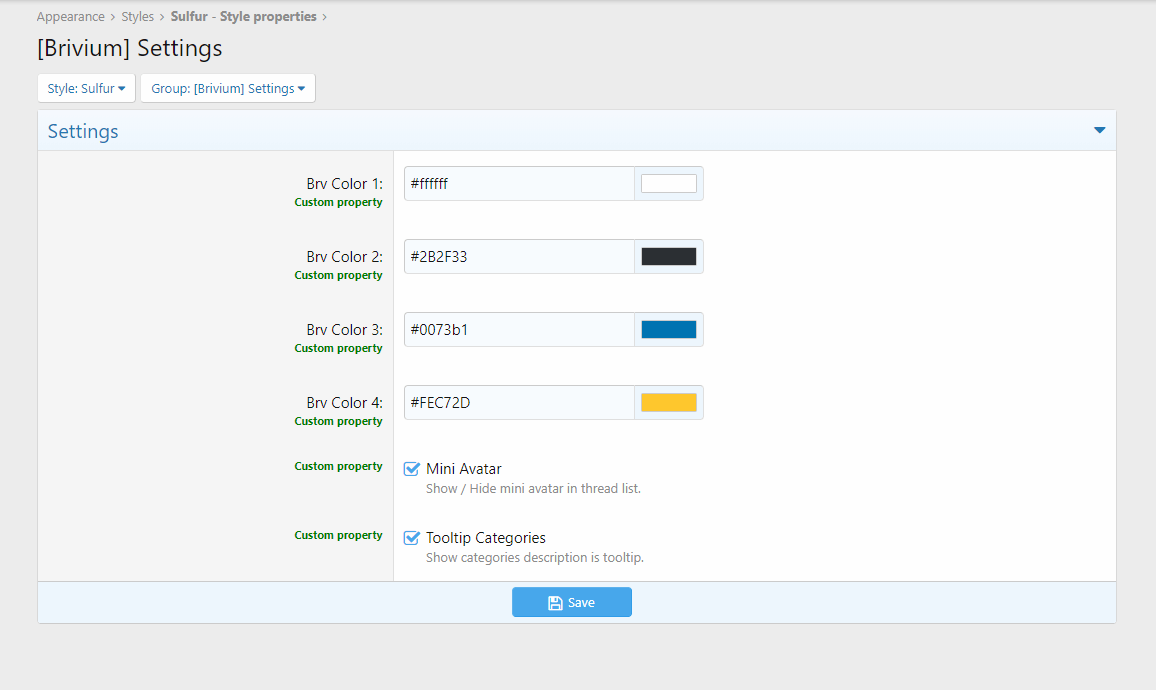The image size is (1156, 690).
Task: Click the blue Brv Color 3 swatch
Action: 668,330
